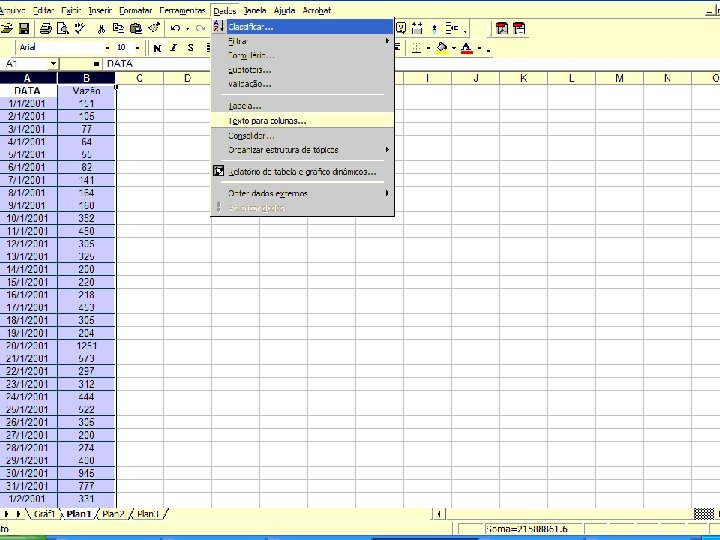Open Print Preview from the toolbar

coord(62,28)
